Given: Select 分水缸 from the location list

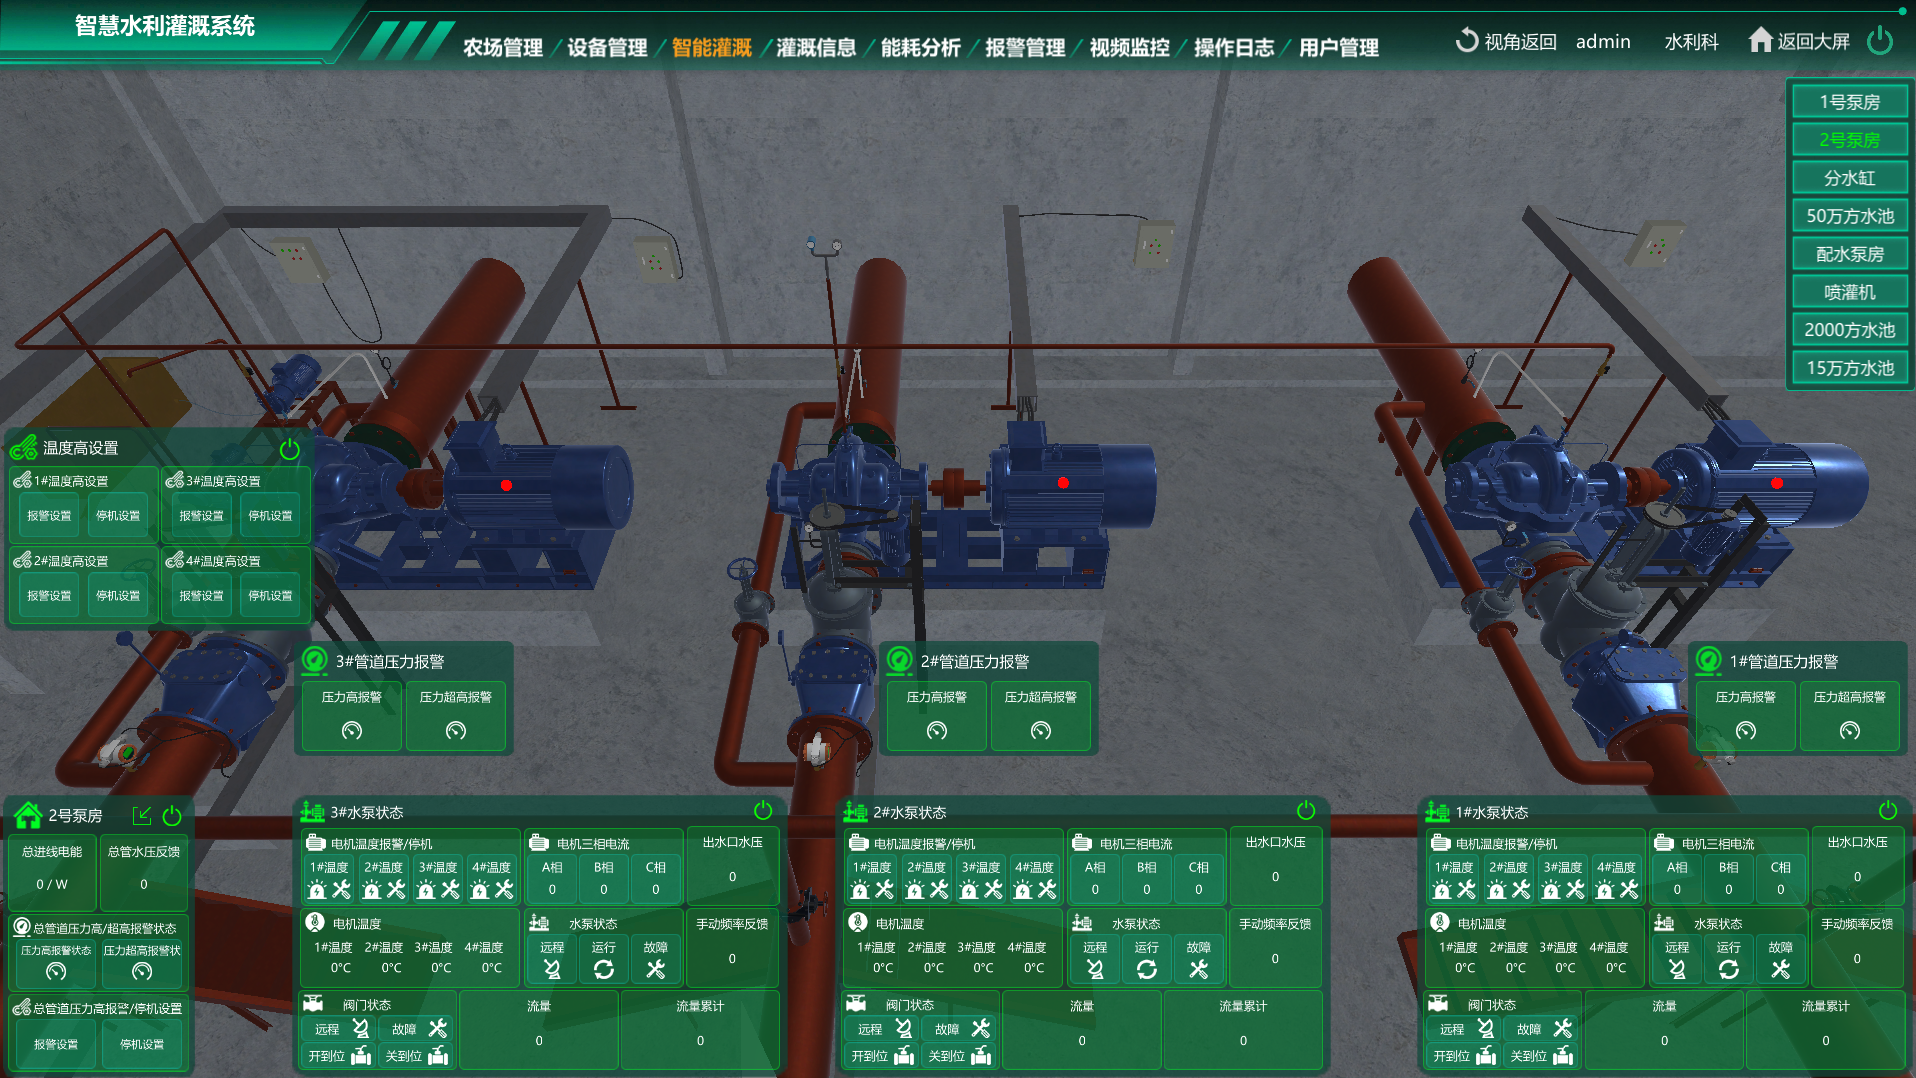Looking at the screenshot, I should 1849,178.
